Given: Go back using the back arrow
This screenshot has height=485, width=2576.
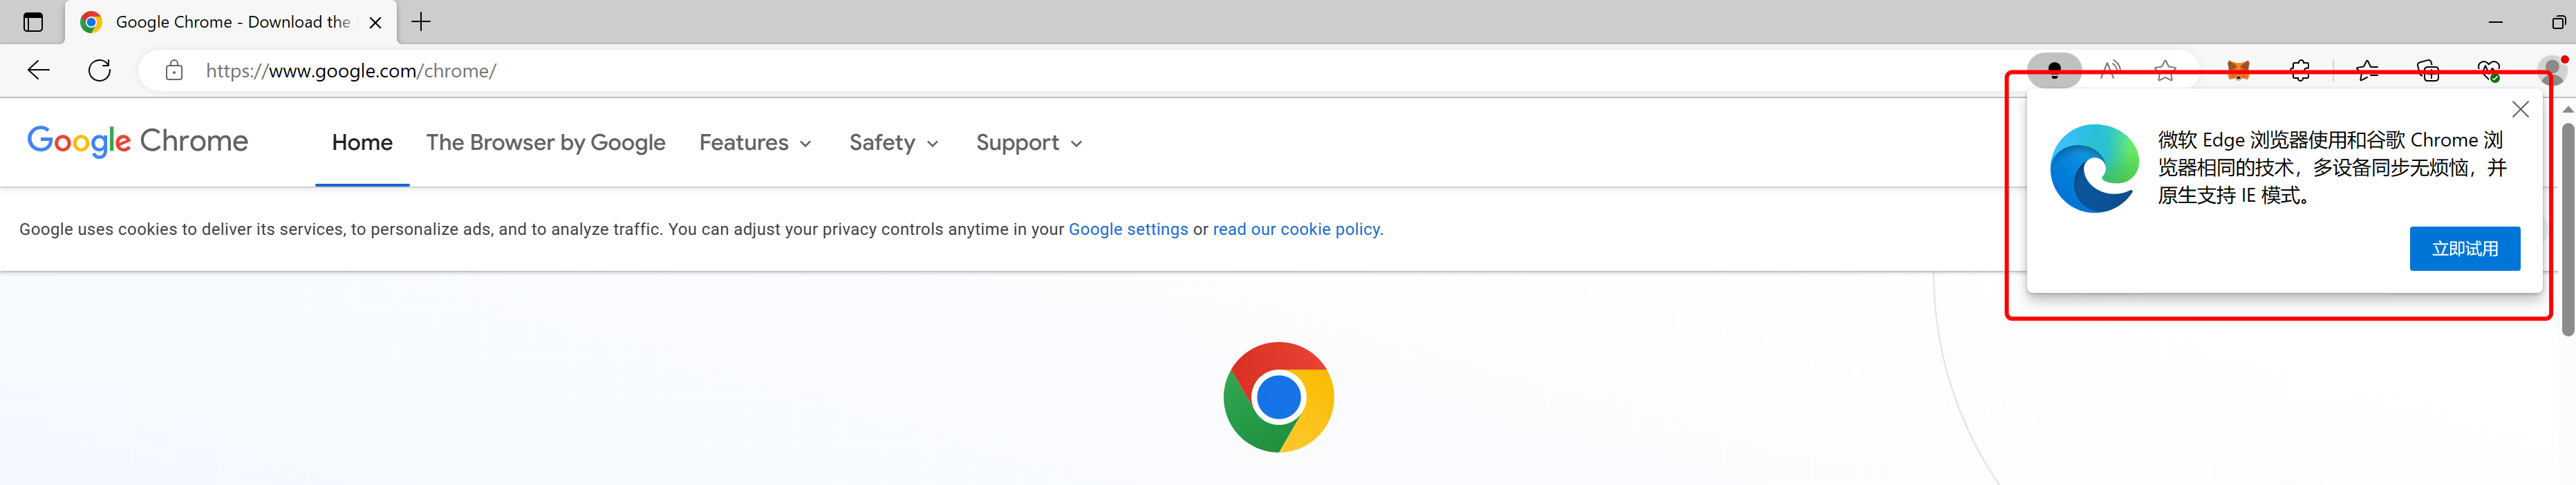Looking at the screenshot, I should coord(38,70).
